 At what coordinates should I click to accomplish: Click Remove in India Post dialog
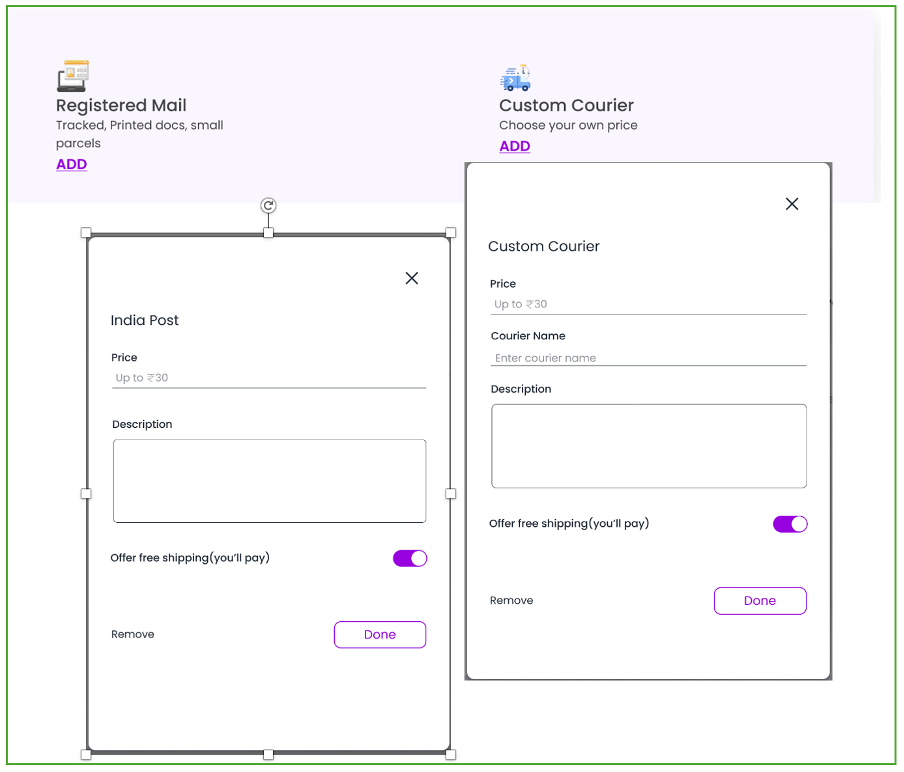[x=133, y=634]
